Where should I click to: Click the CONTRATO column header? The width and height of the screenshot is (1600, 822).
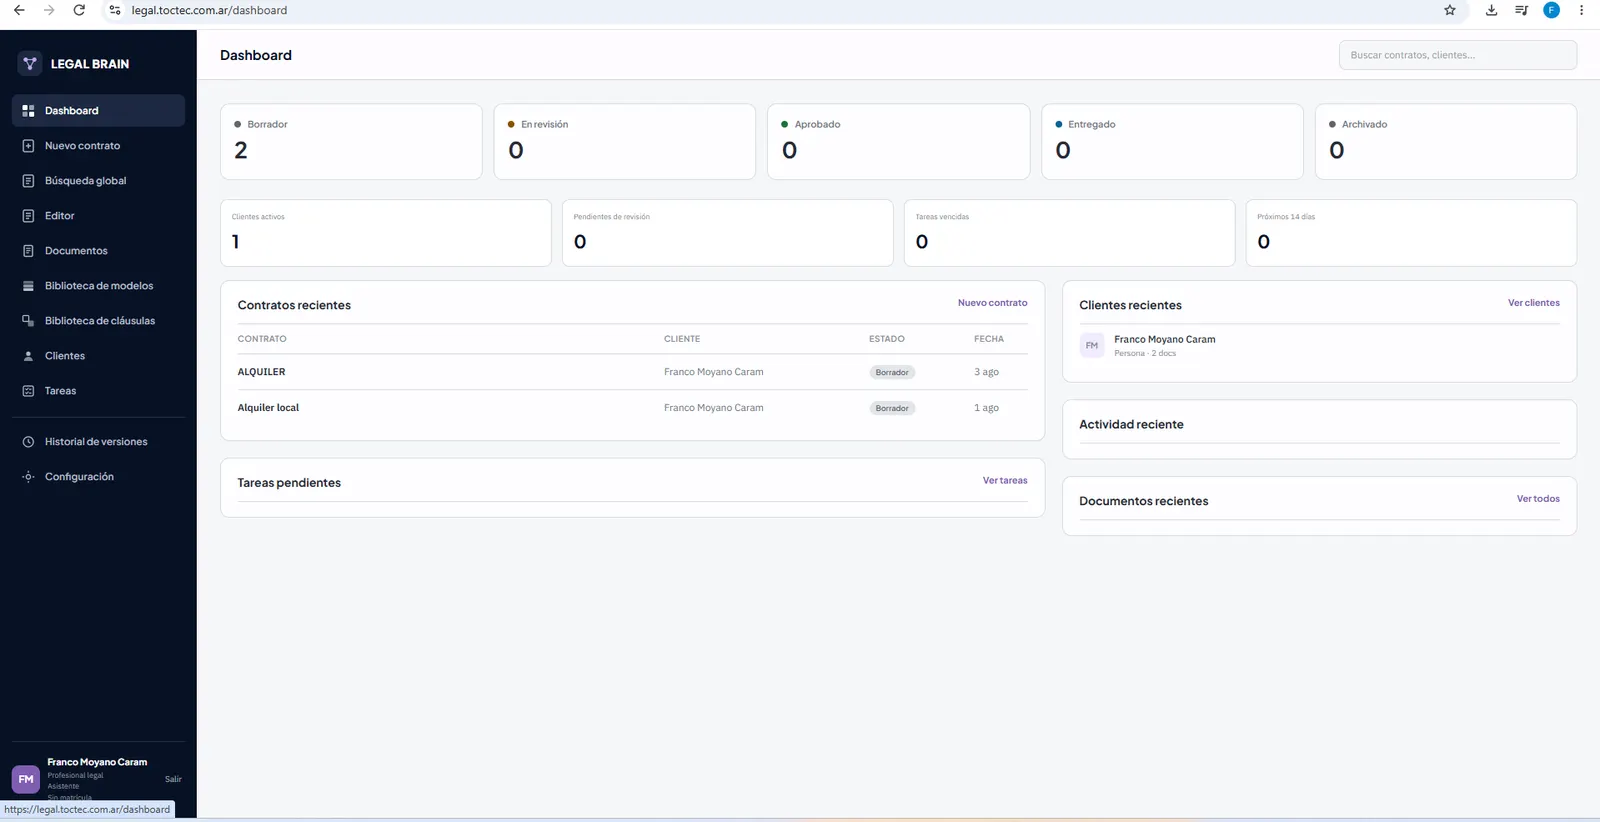(262, 339)
